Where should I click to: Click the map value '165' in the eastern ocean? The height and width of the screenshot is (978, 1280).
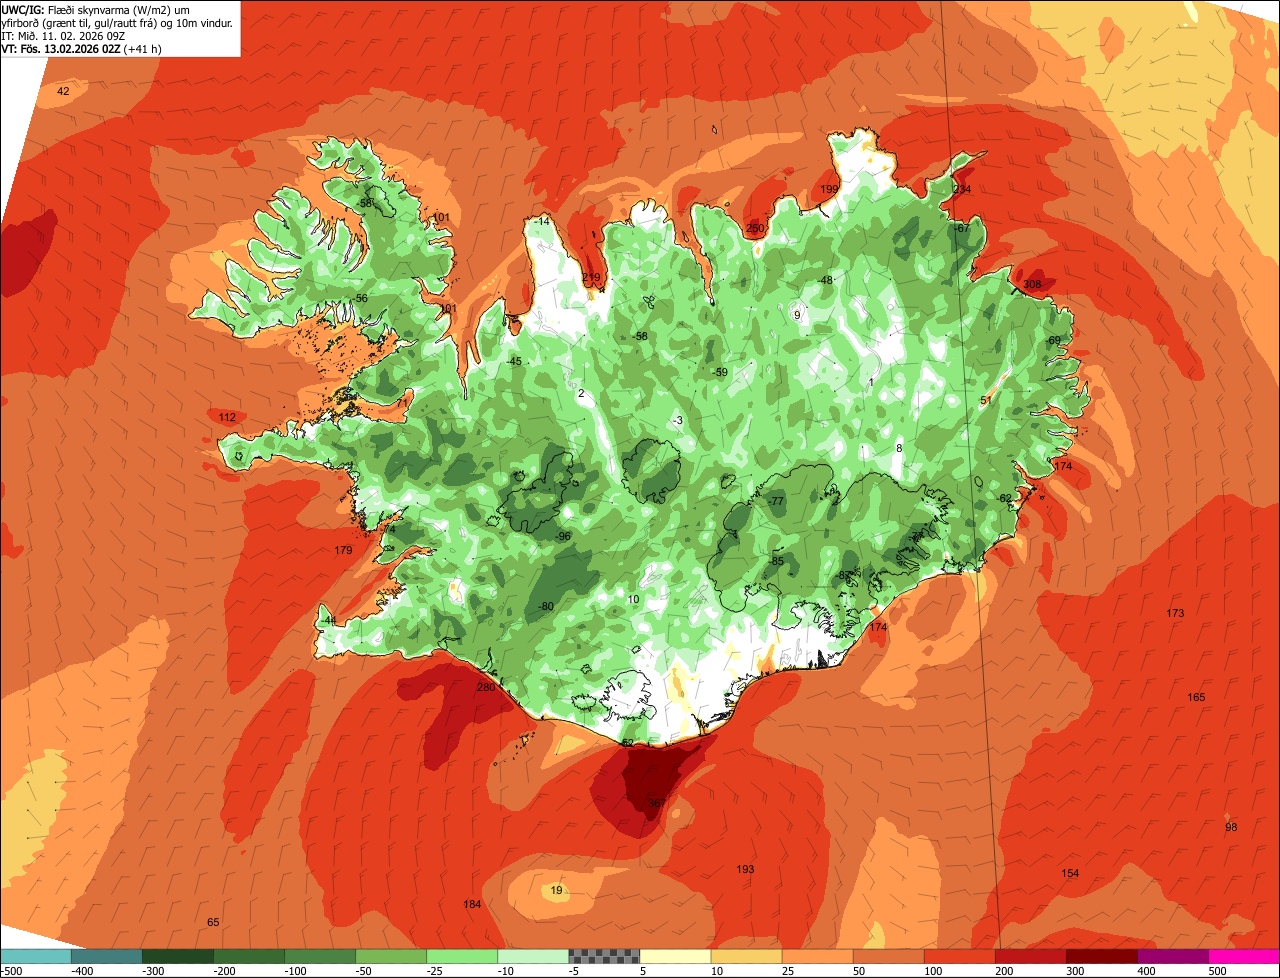[1196, 697]
